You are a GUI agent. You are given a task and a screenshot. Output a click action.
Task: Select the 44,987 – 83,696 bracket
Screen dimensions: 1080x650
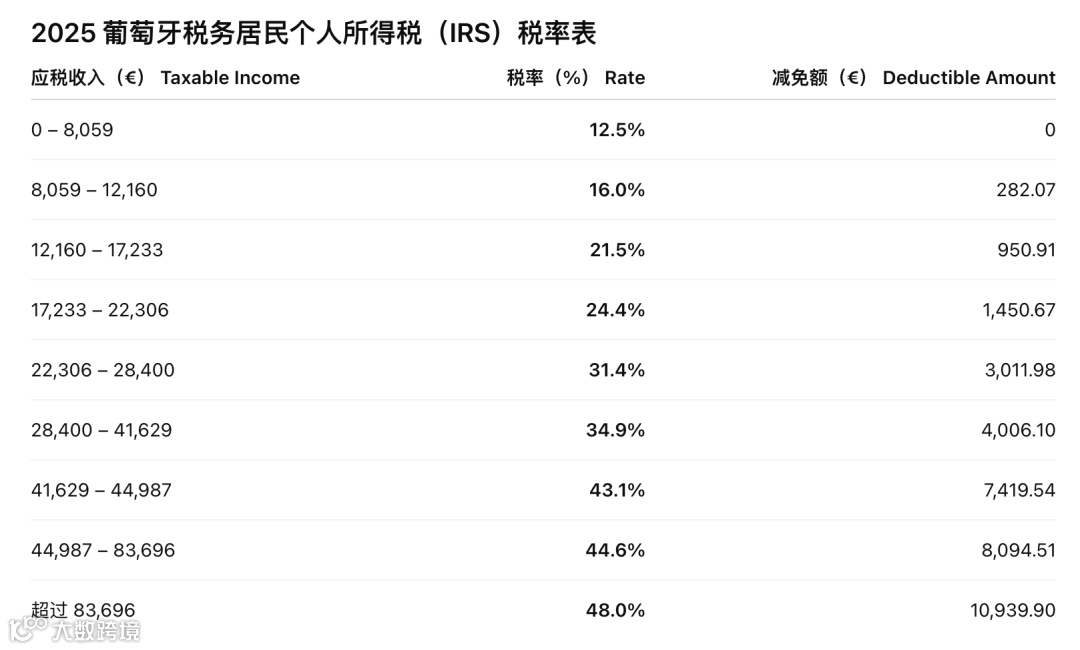tap(103, 550)
